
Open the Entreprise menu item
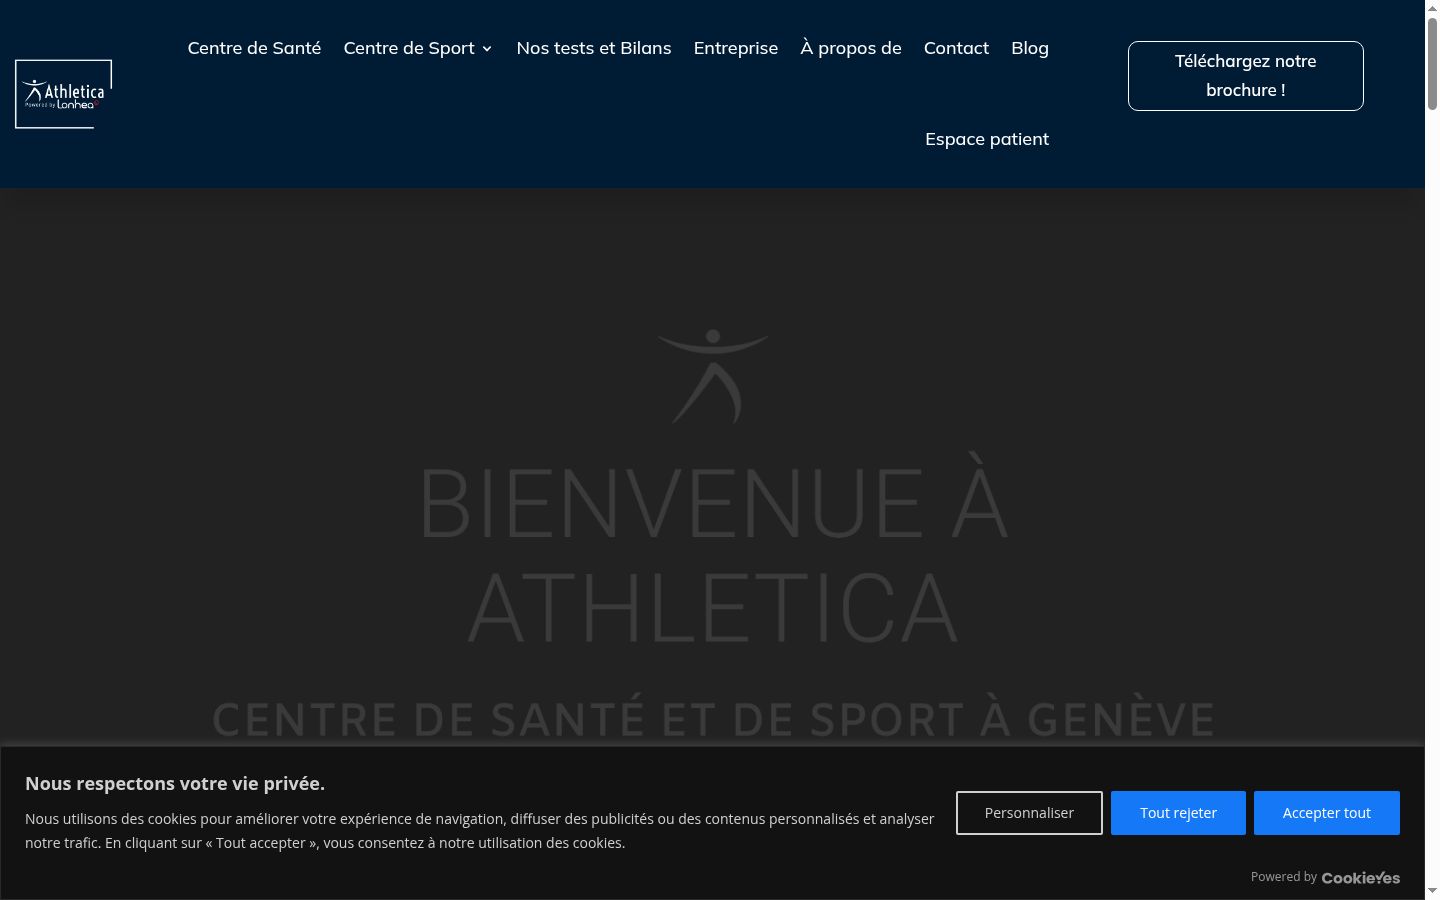coord(736,48)
